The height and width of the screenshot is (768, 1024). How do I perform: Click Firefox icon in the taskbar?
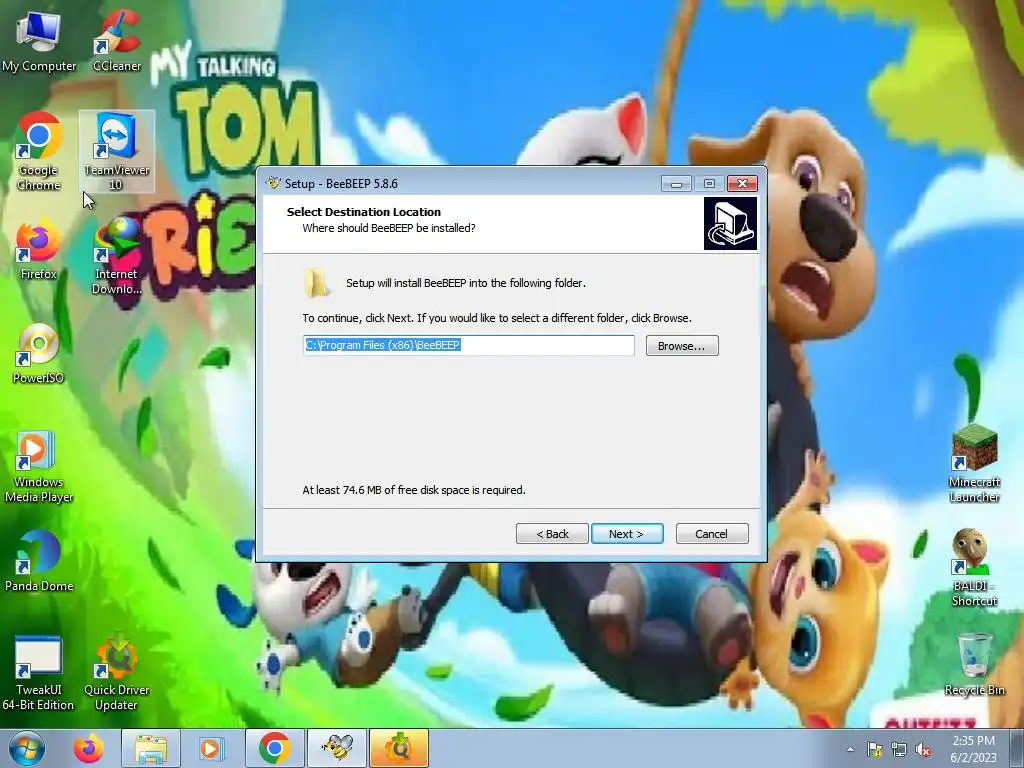pyautogui.click(x=88, y=748)
